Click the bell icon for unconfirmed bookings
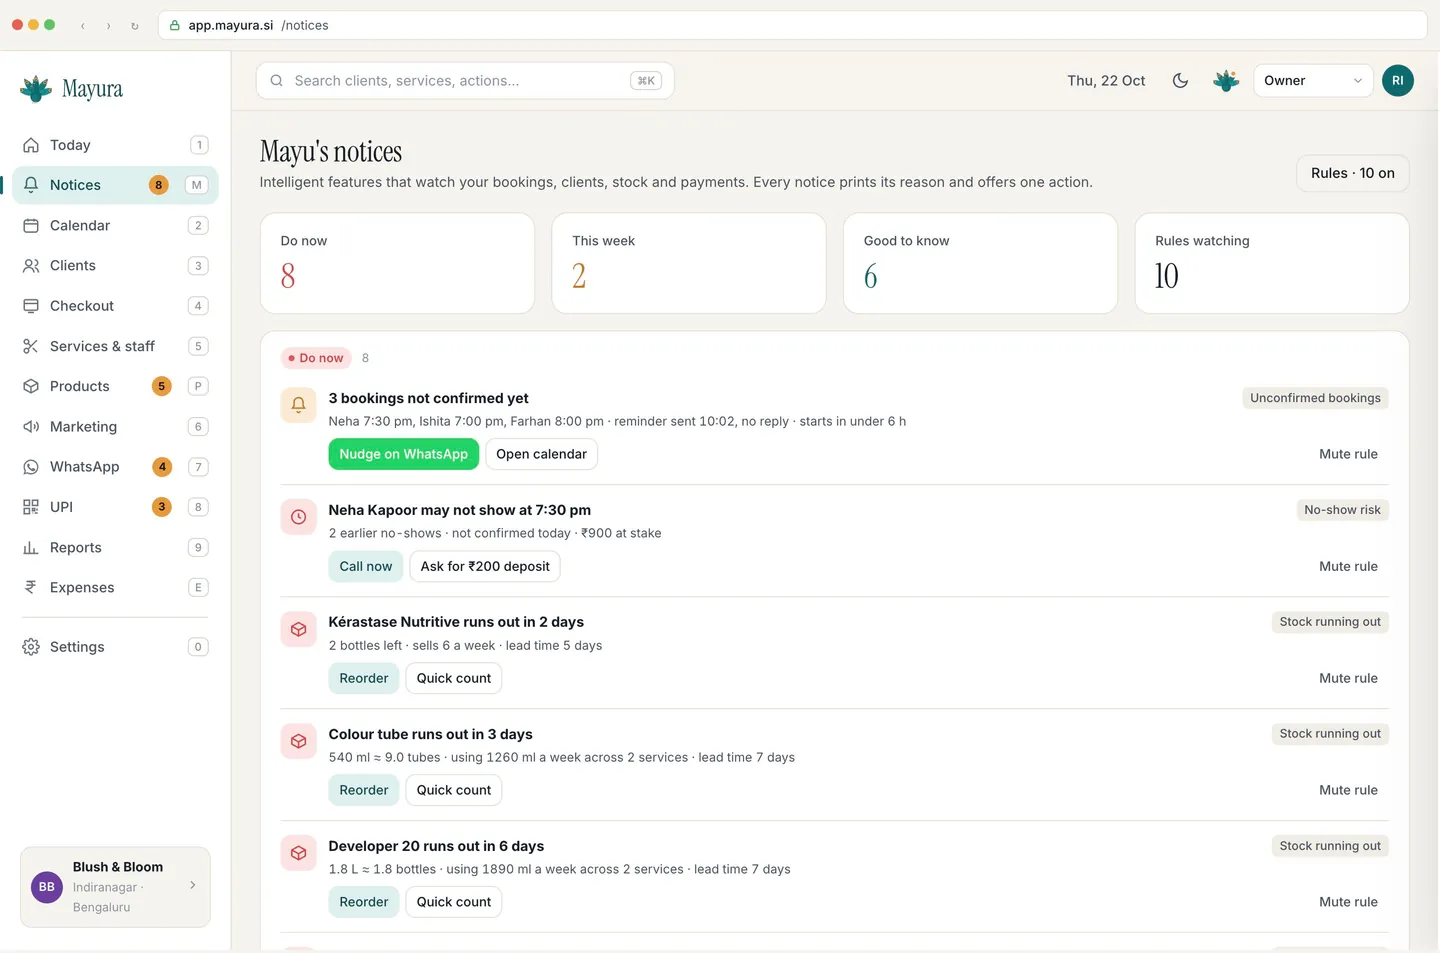1440x953 pixels. (298, 405)
